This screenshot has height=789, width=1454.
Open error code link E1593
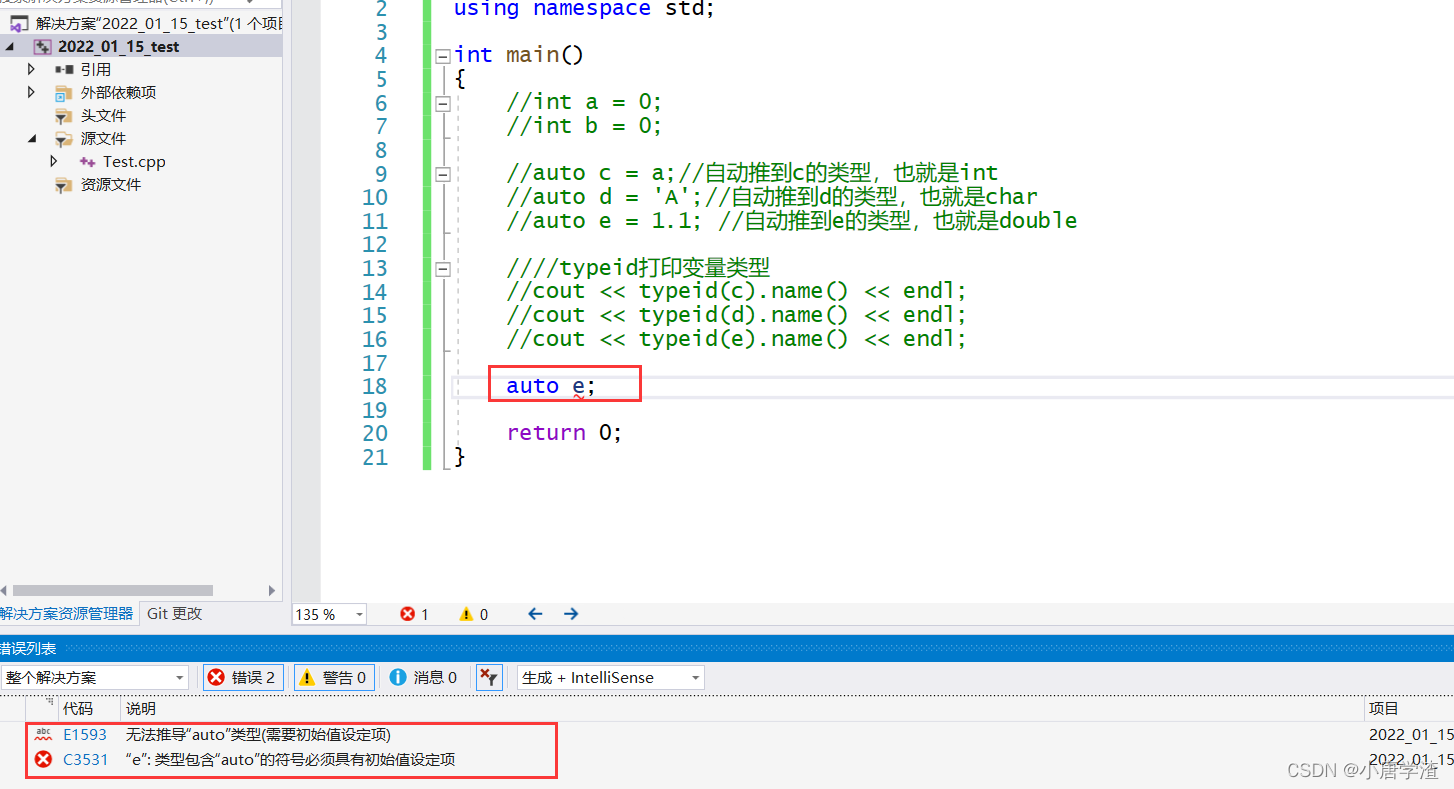[x=85, y=735]
